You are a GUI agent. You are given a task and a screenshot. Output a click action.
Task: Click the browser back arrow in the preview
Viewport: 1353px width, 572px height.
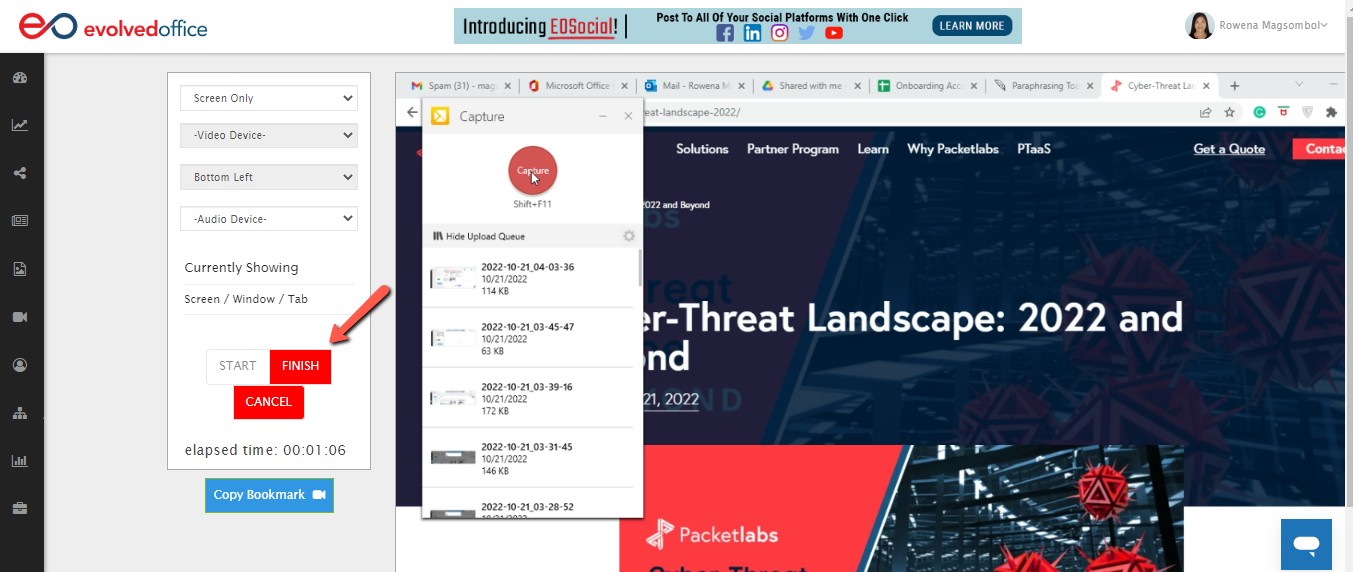point(412,113)
